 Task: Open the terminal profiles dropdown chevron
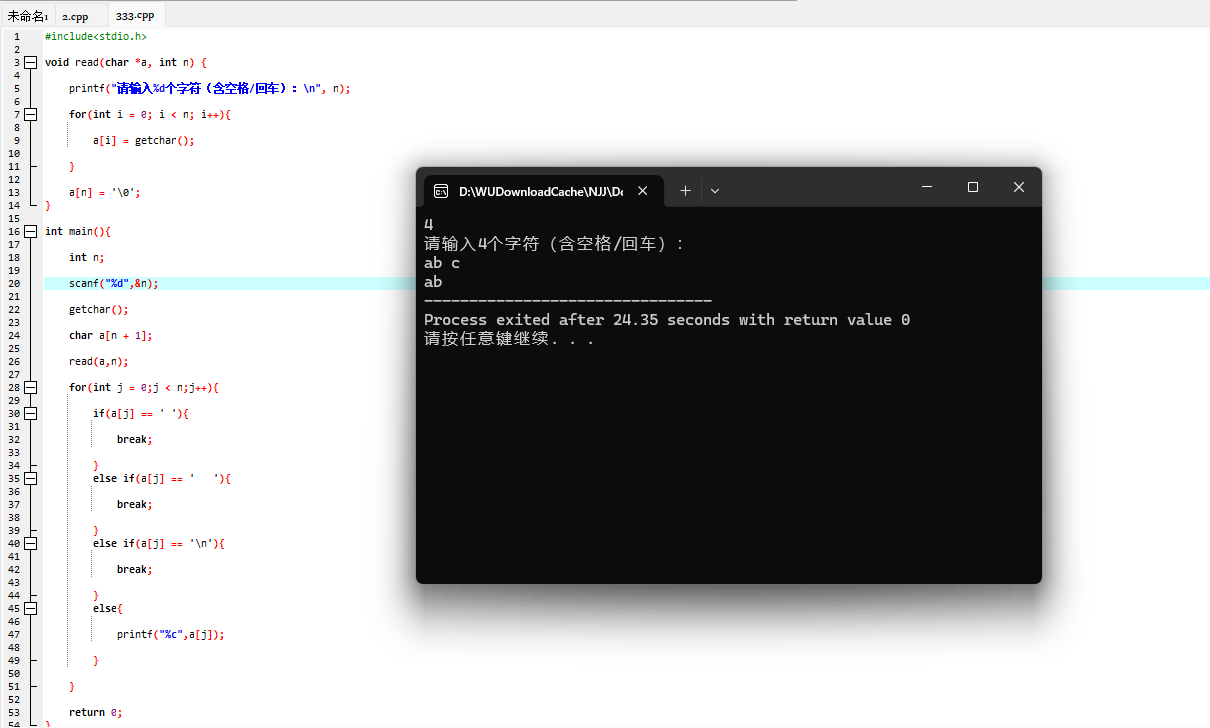(x=715, y=190)
